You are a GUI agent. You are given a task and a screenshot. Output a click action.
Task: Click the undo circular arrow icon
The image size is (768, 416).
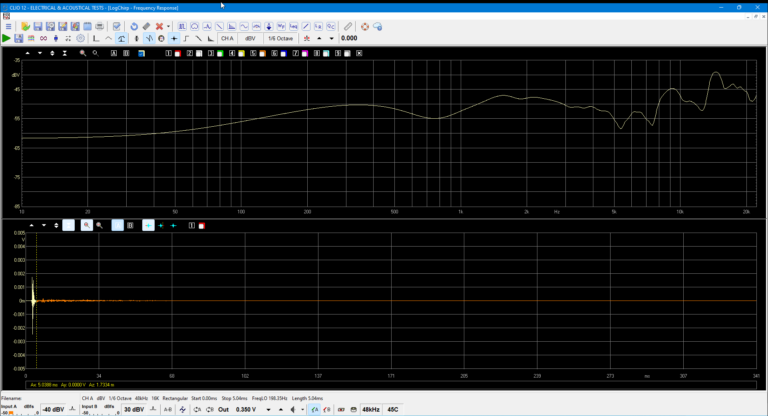pos(134,26)
